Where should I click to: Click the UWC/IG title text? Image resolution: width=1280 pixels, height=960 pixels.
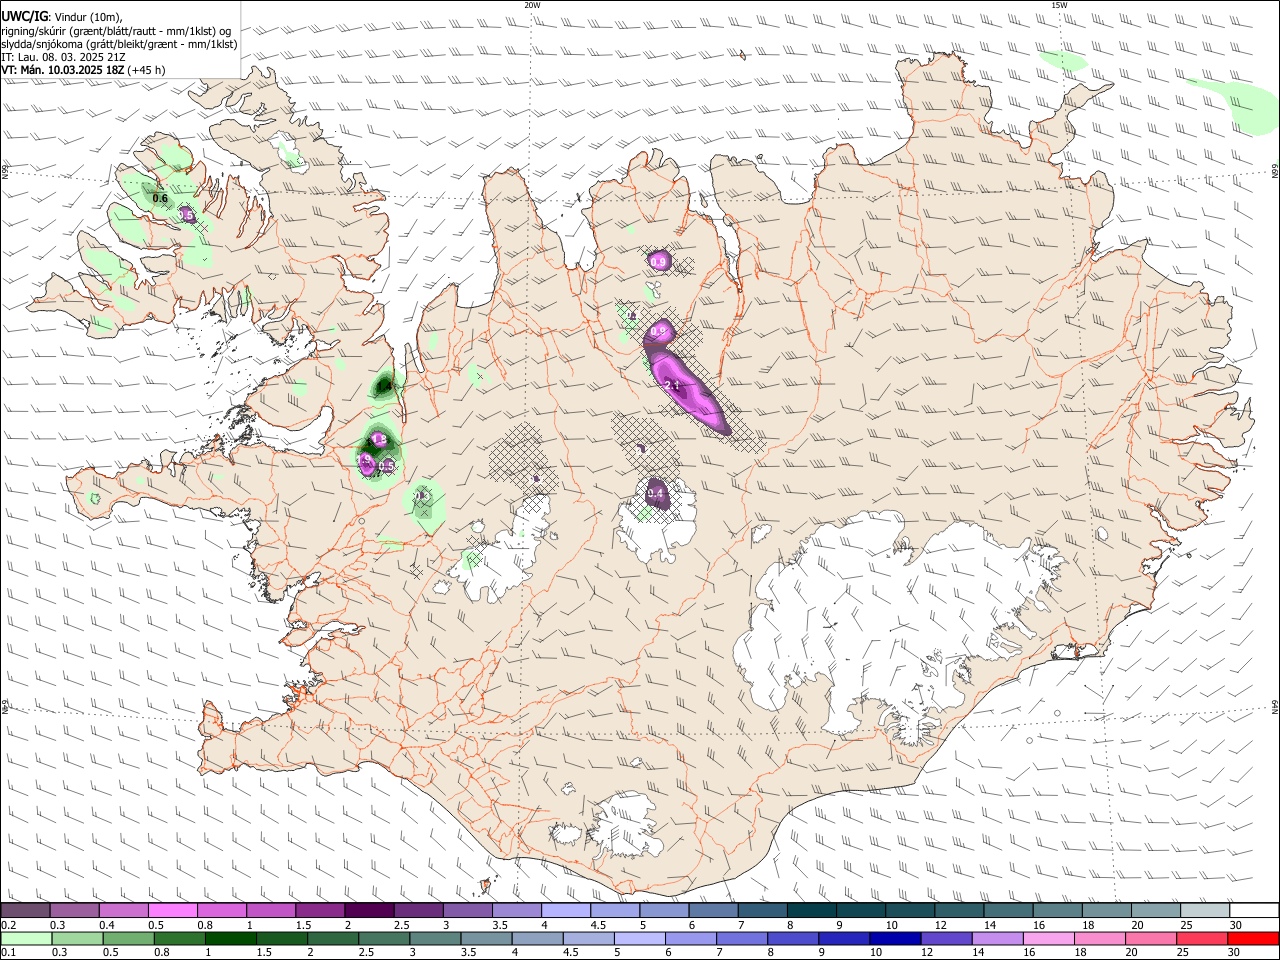pyautogui.click(x=24, y=17)
